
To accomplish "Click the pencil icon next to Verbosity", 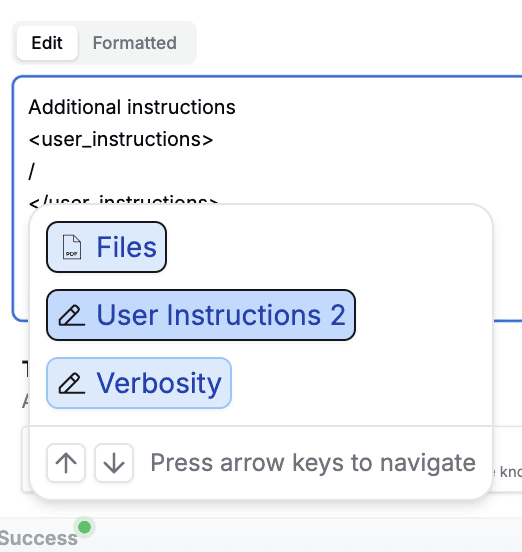I will [x=72, y=383].
